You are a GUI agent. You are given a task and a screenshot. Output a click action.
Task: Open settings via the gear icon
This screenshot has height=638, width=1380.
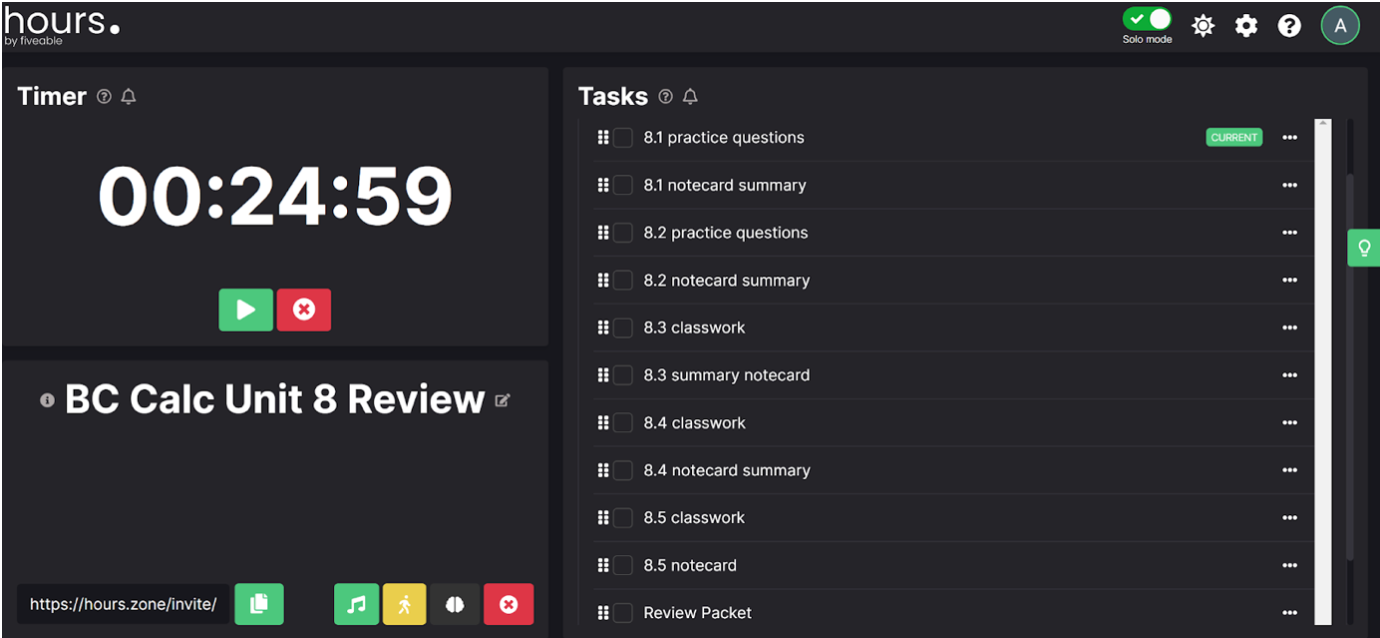point(1246,26)
